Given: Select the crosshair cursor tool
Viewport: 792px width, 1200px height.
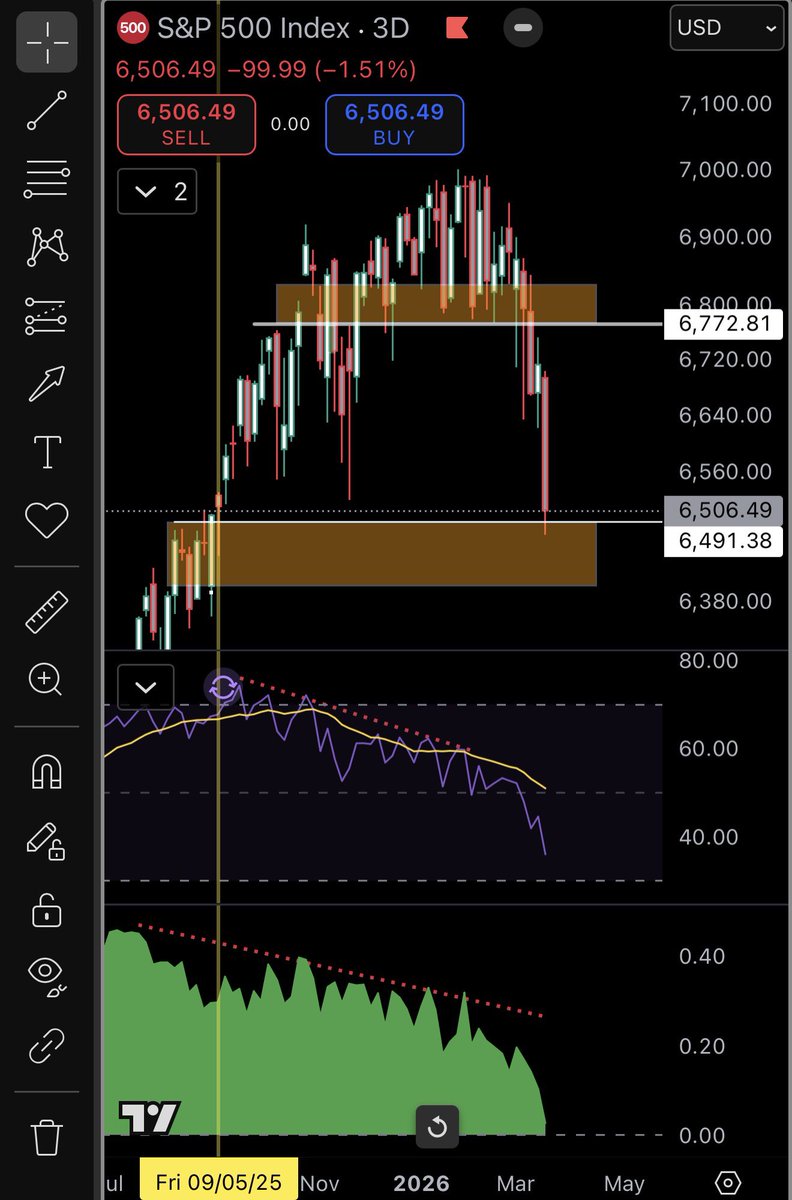Looking at the screenshot, I should coord(47,43).
